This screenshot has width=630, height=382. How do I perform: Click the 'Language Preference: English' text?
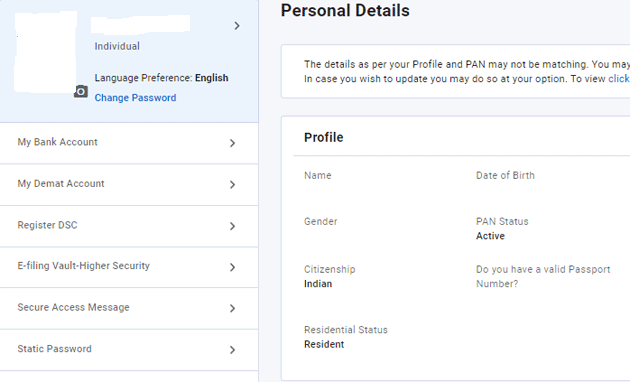pos(161,78)
